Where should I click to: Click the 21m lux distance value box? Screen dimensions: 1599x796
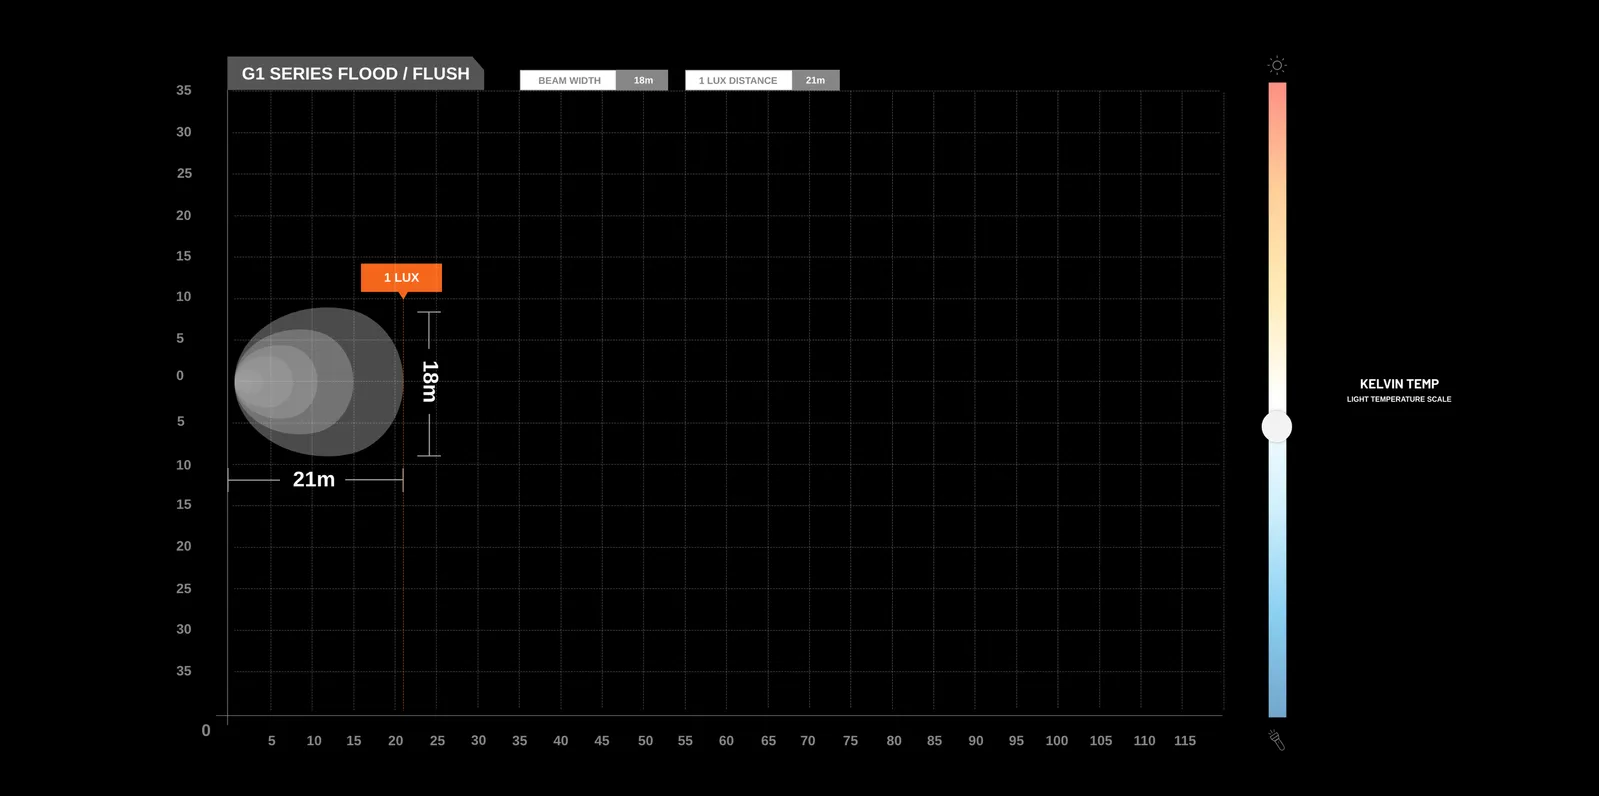click(x=816, y=81)
